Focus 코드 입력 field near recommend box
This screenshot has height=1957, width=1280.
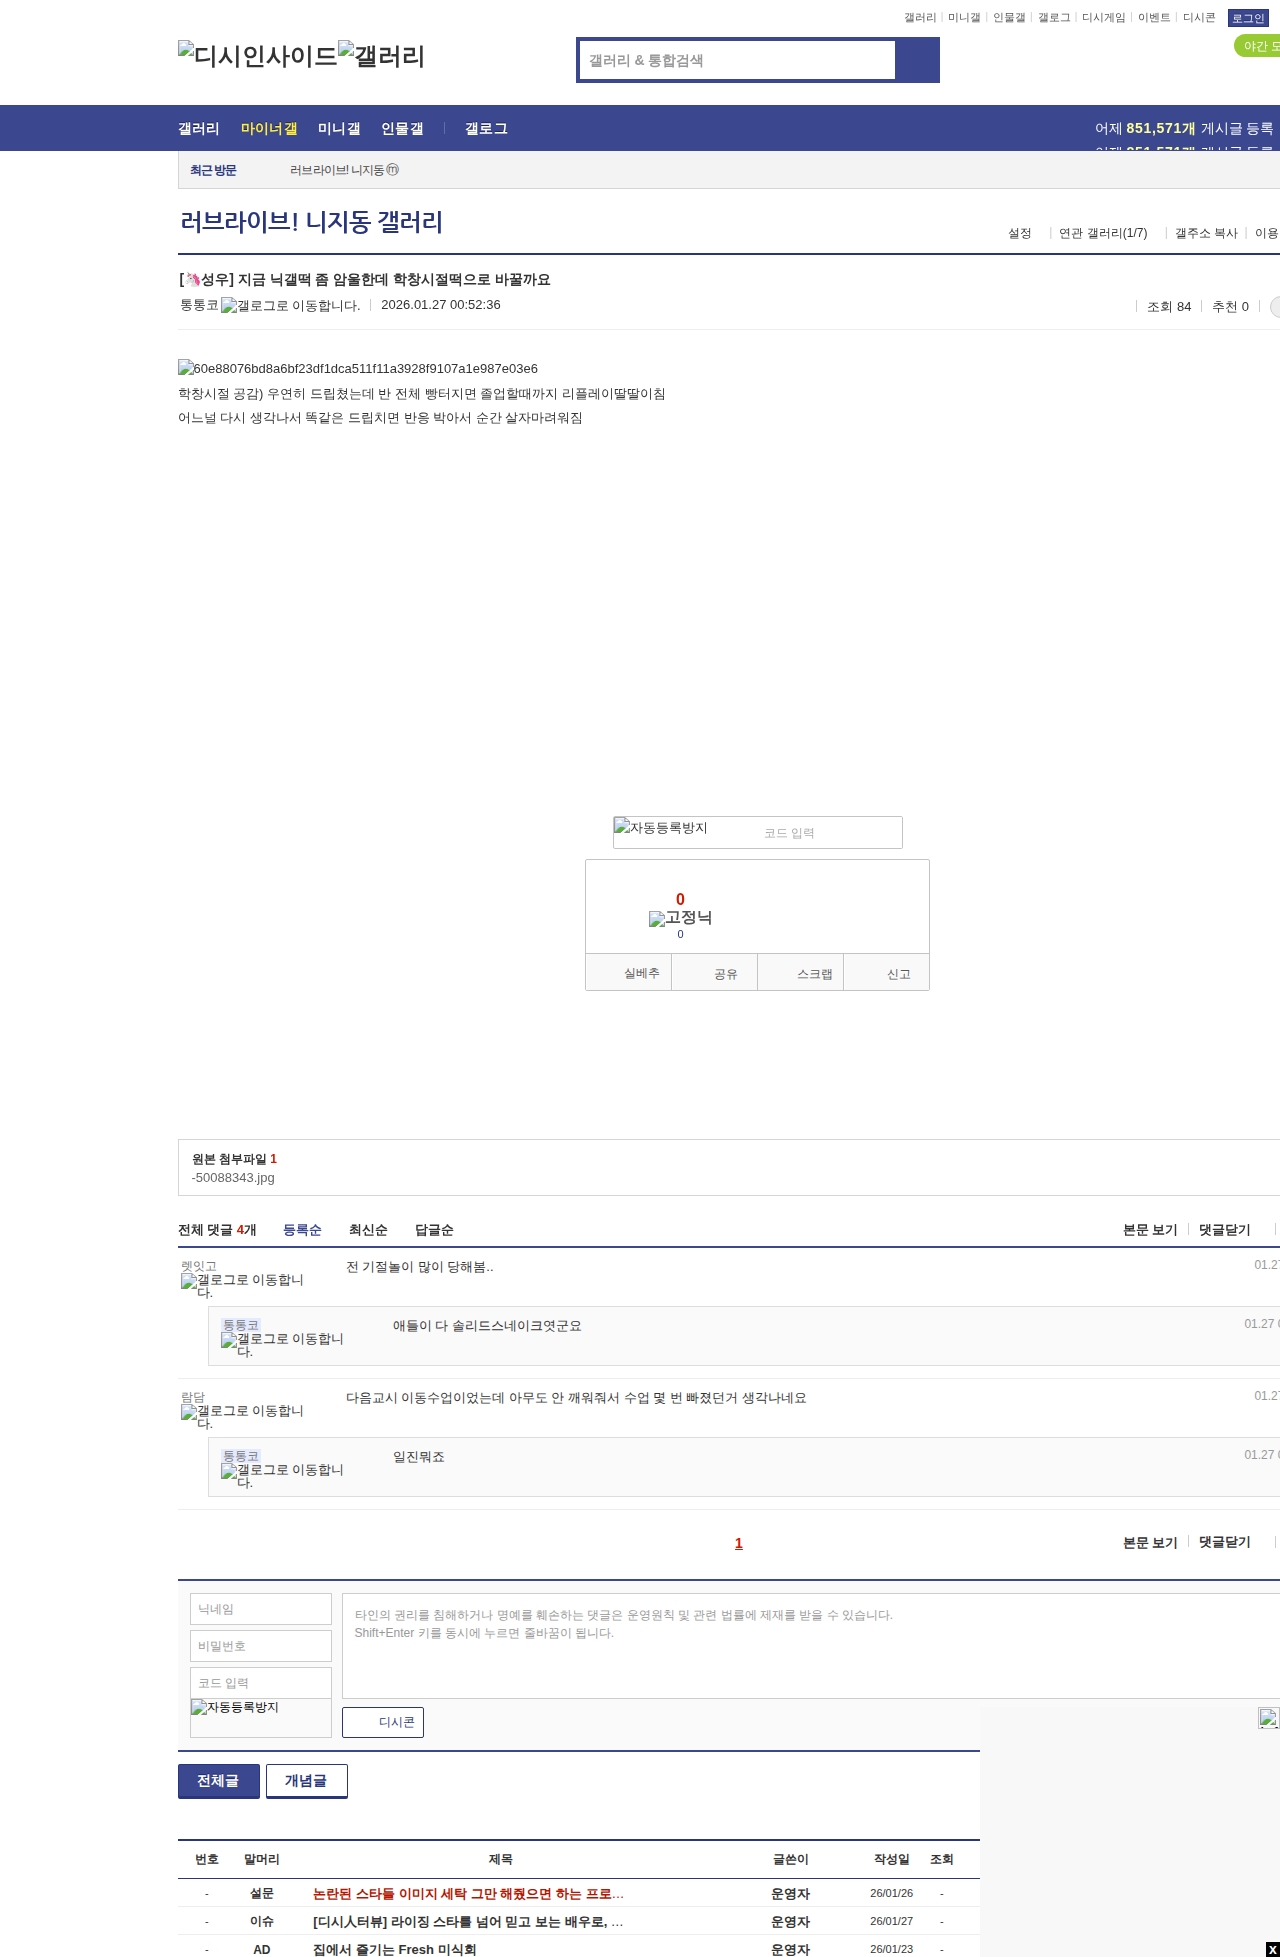pyautogui.click(x=828, y=833)
